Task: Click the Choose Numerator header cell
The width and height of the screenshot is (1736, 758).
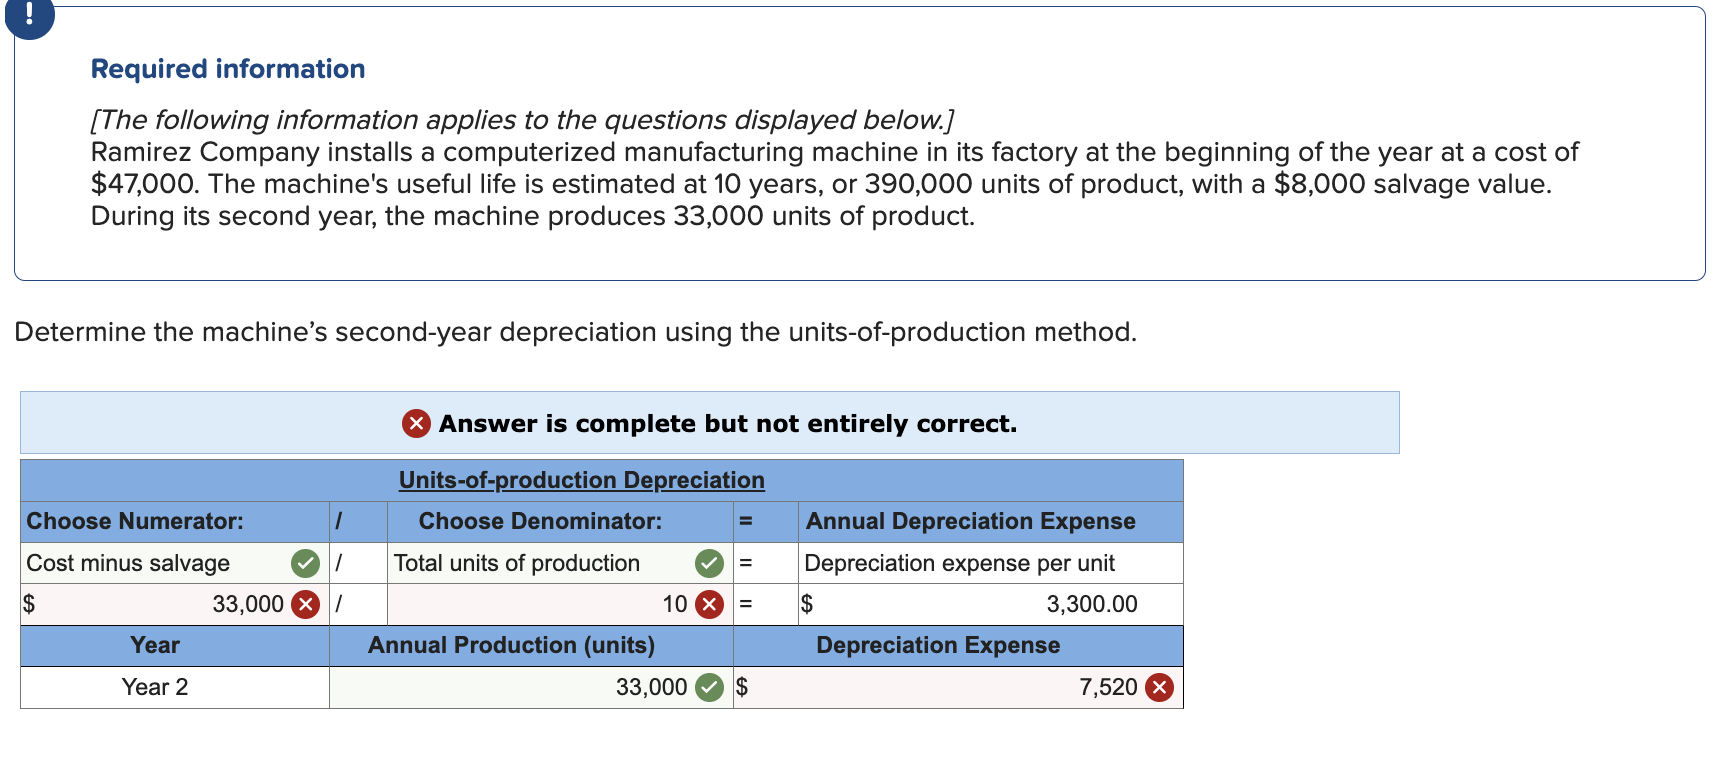Action: point(175,521)
